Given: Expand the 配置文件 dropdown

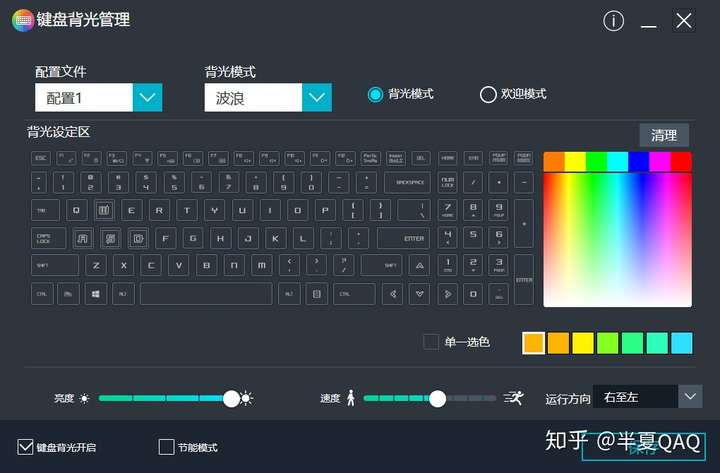Looking at the screenshot, I should (x=147, y=97).
